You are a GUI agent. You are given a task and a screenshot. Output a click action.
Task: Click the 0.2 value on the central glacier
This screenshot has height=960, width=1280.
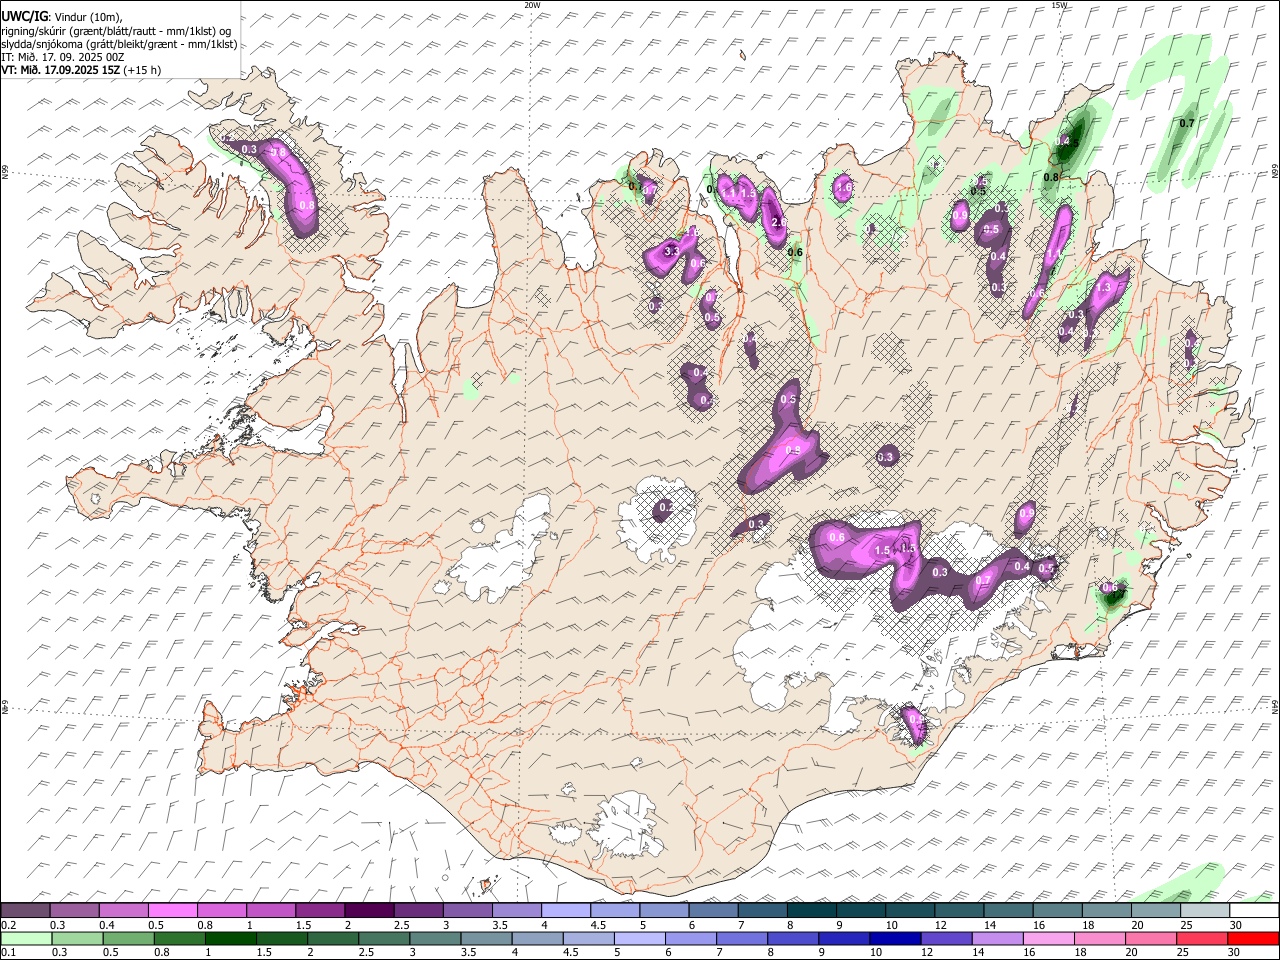pos(666,508)
